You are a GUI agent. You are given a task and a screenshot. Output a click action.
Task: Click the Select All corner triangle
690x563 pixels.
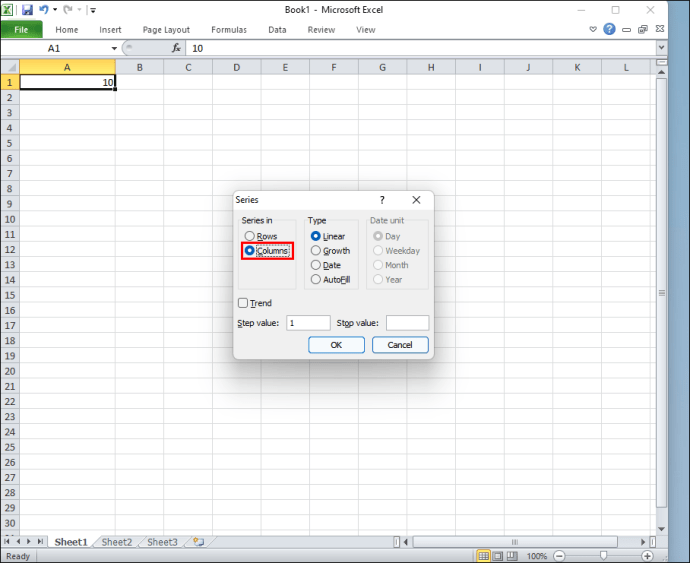click(11, 67)
